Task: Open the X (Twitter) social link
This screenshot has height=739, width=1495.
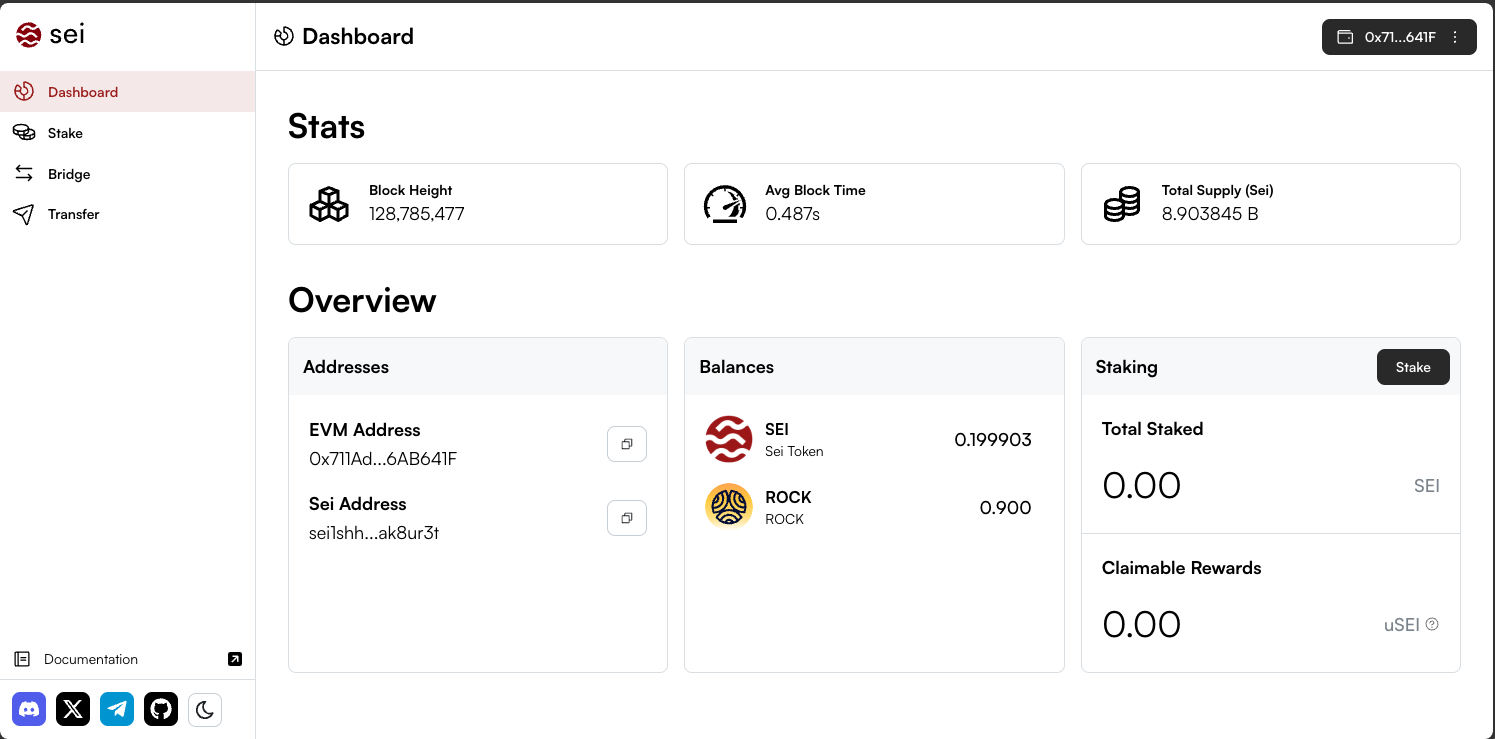Action: tap(73, 709)
